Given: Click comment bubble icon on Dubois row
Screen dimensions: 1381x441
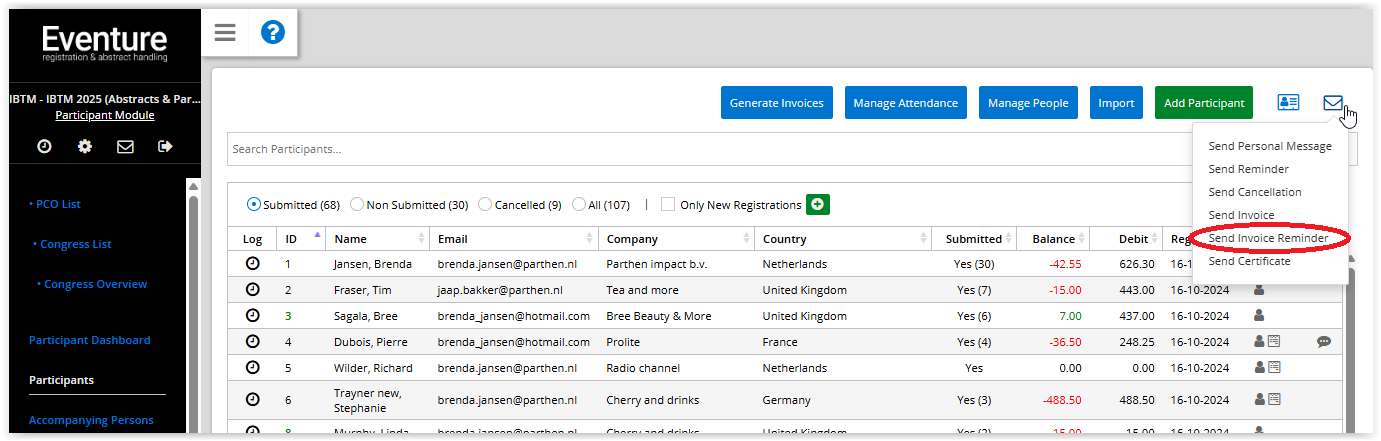Looking at the screenshot, I should [x=1324, y=342].
